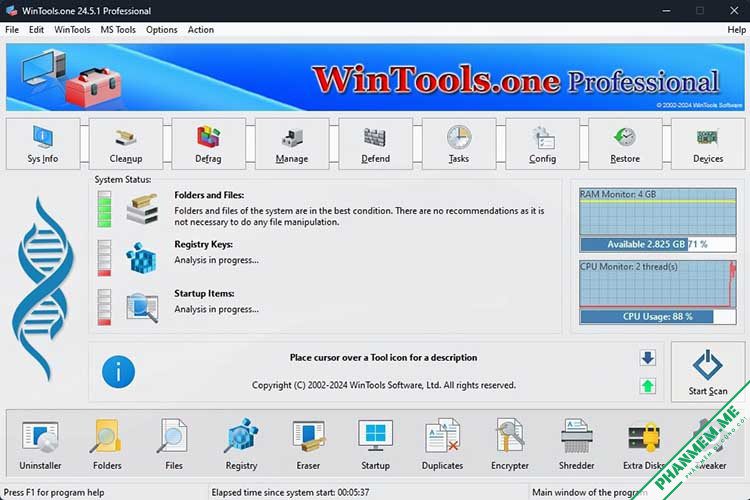Viewport: 750px width, 500px height.
Task: Open the Help menu
Action: coord(737,30)
